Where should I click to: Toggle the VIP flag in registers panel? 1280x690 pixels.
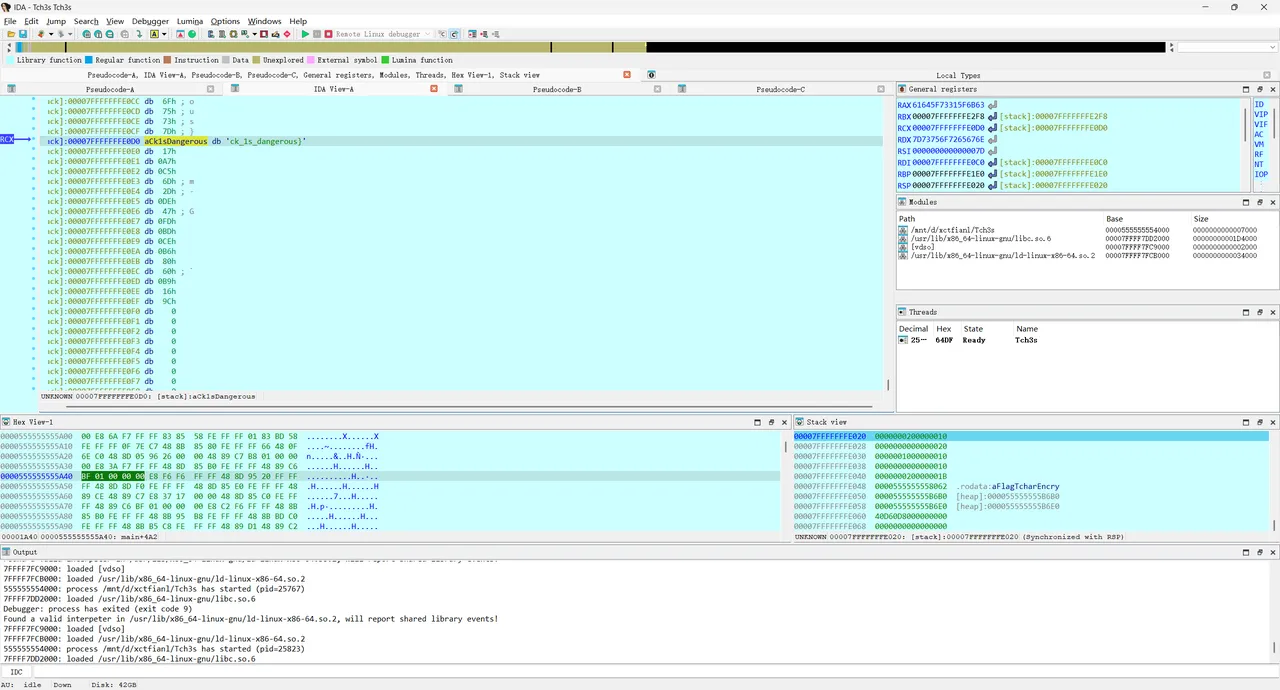pyautogui.click(x=1260, y=114)
